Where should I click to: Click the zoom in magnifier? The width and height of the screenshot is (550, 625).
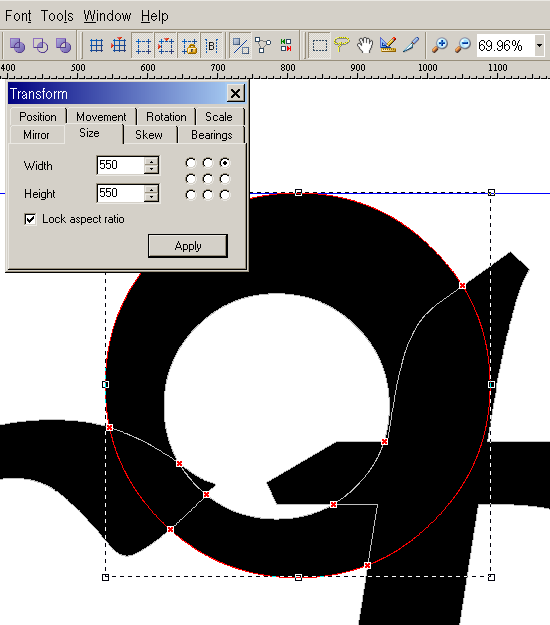[x=440, y=45]
